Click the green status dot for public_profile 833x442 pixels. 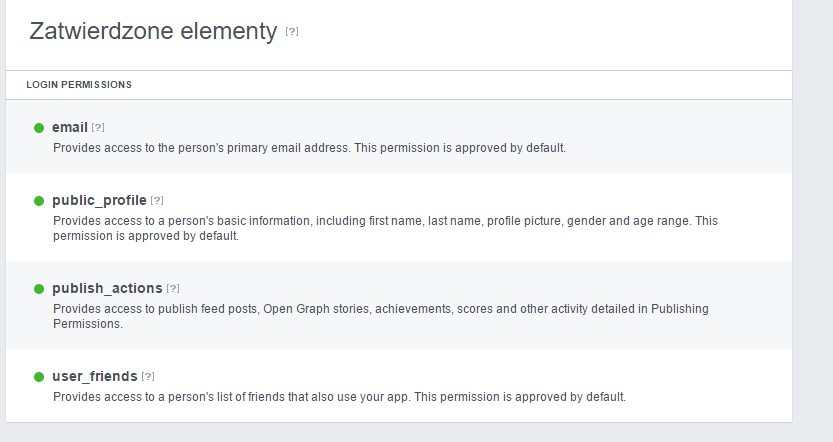point(39,201)
